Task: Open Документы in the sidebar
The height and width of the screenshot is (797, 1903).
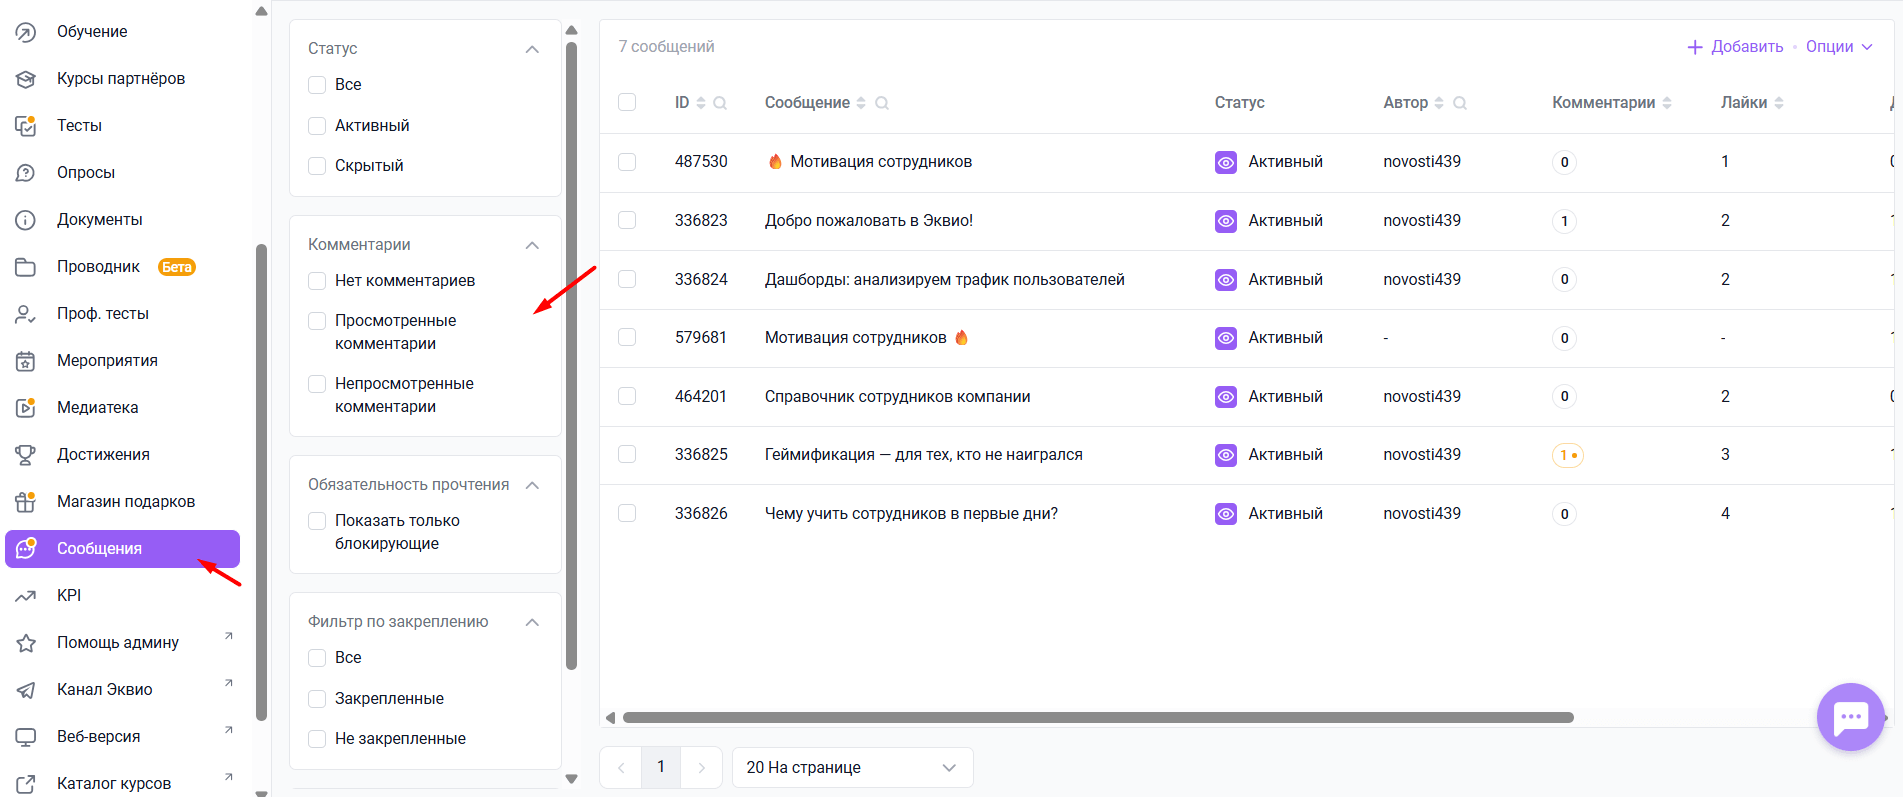Action: pos(99,220)
